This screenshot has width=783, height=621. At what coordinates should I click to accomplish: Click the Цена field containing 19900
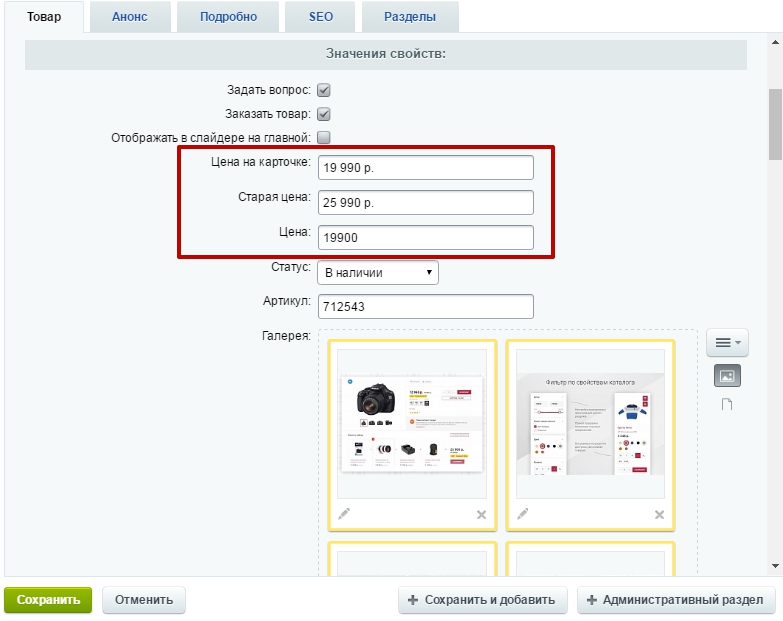pos(425,238)
